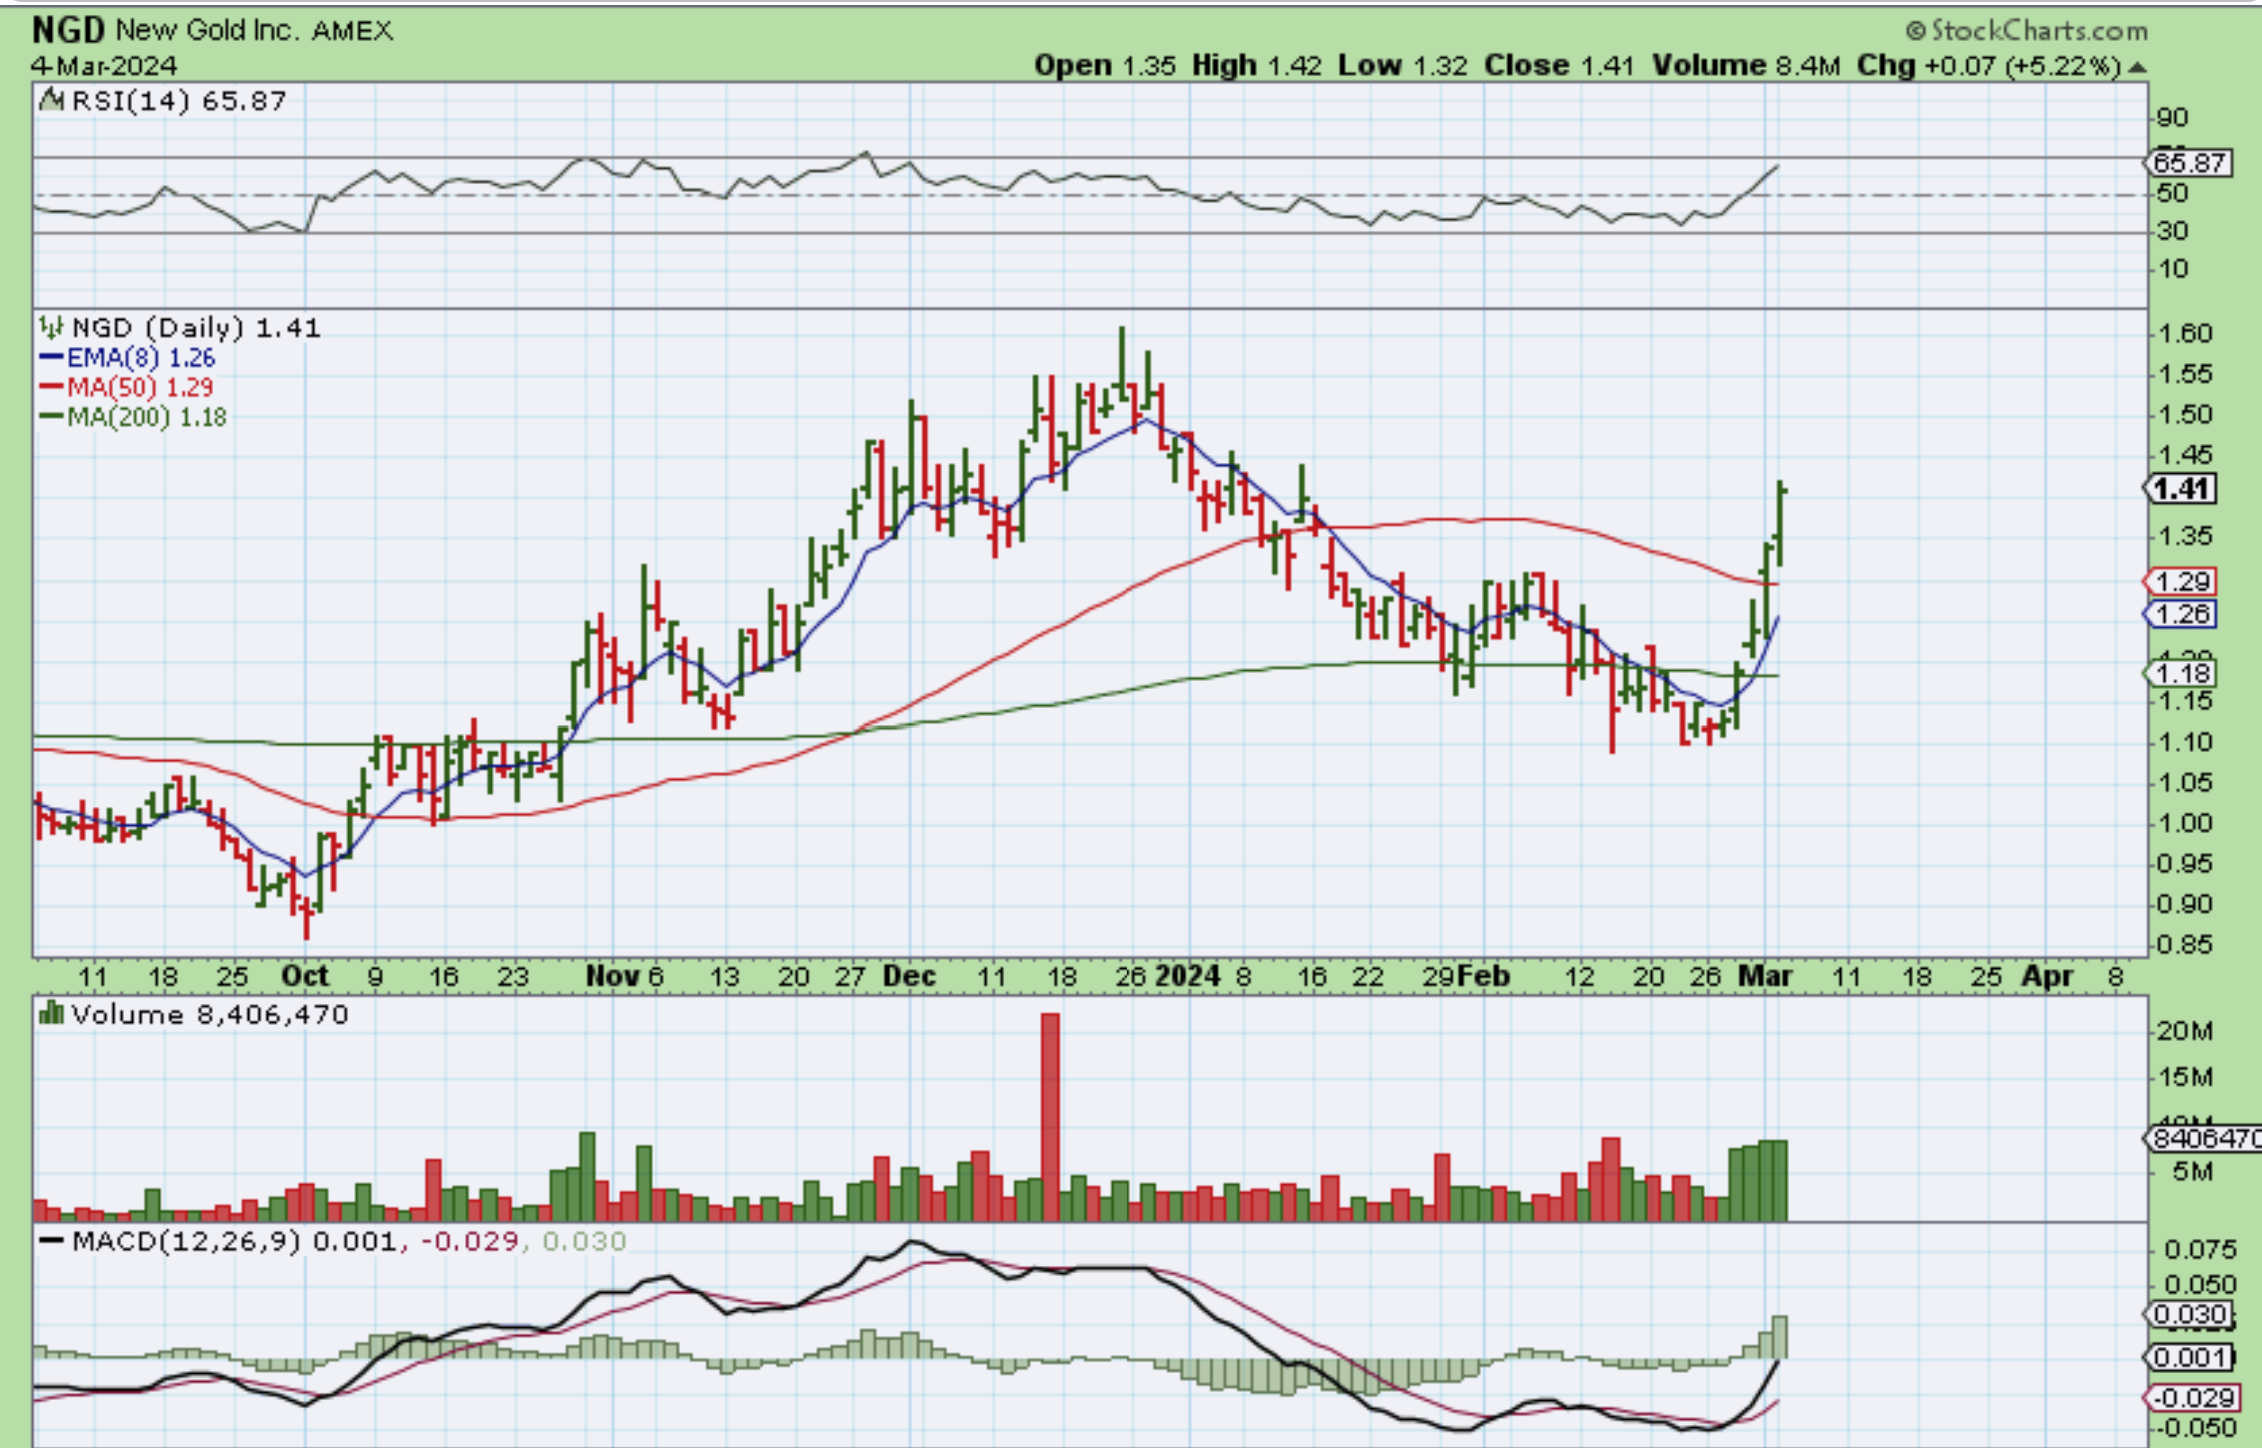This screenshot has height=1449, width=2262.
Task: Click the 0.030 MACD histogram value tag
Action: (2188, 1315)
